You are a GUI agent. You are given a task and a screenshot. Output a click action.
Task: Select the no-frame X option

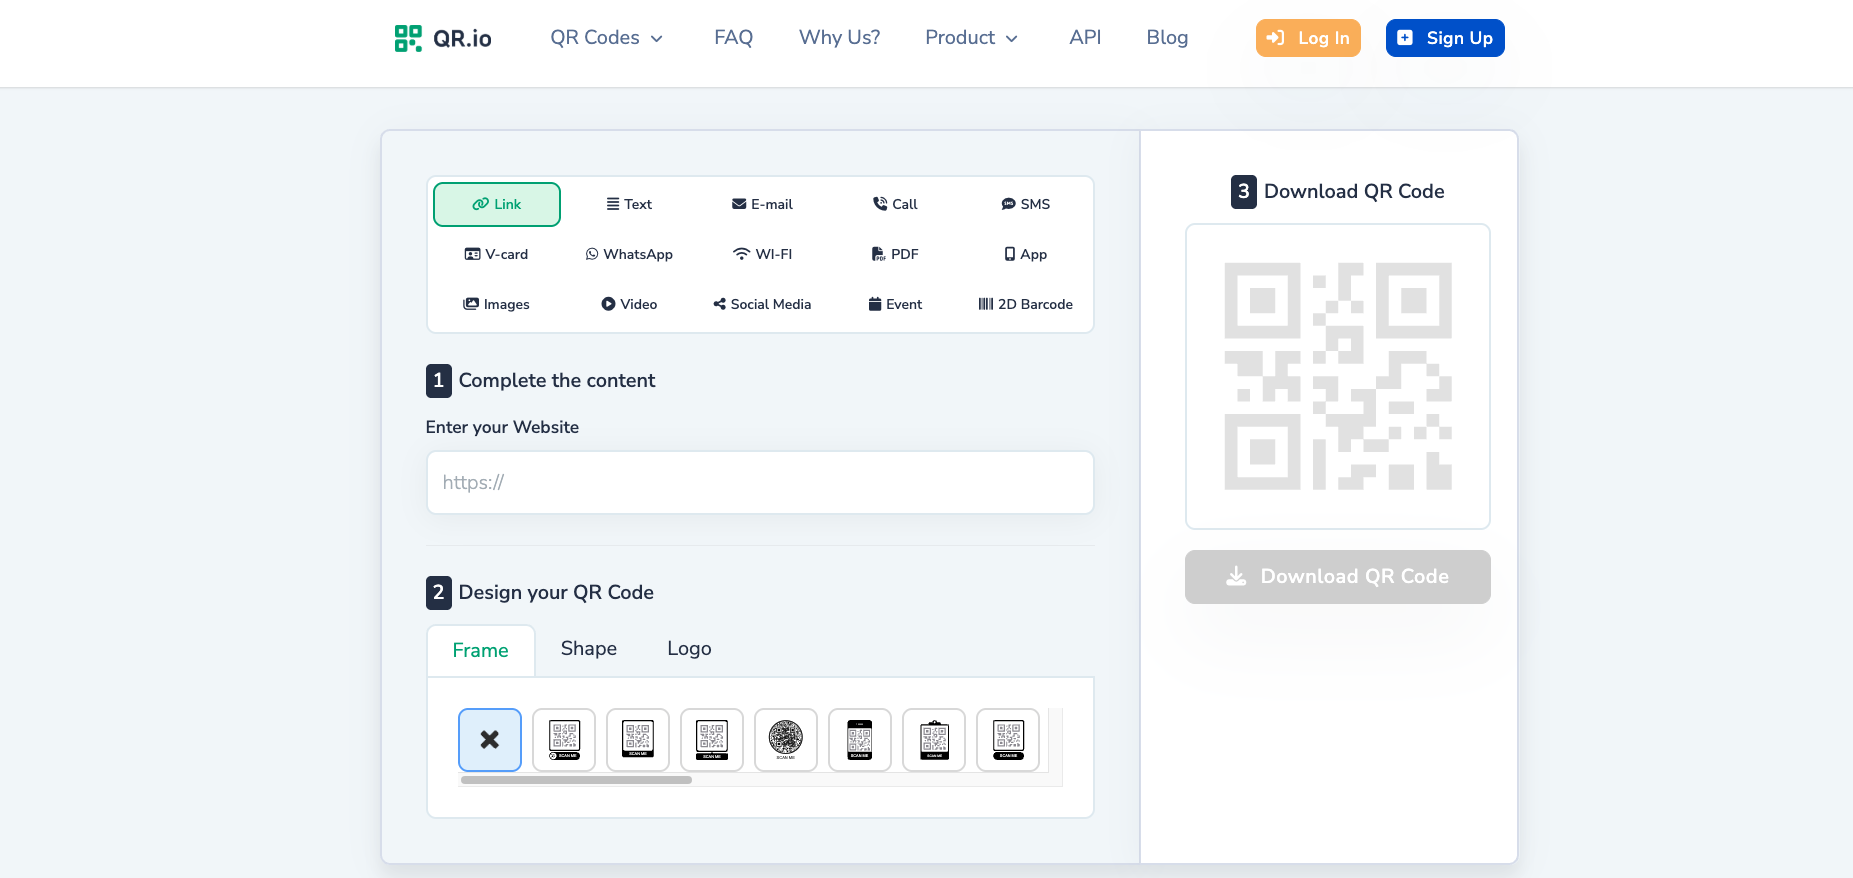(x=490, y=740)
